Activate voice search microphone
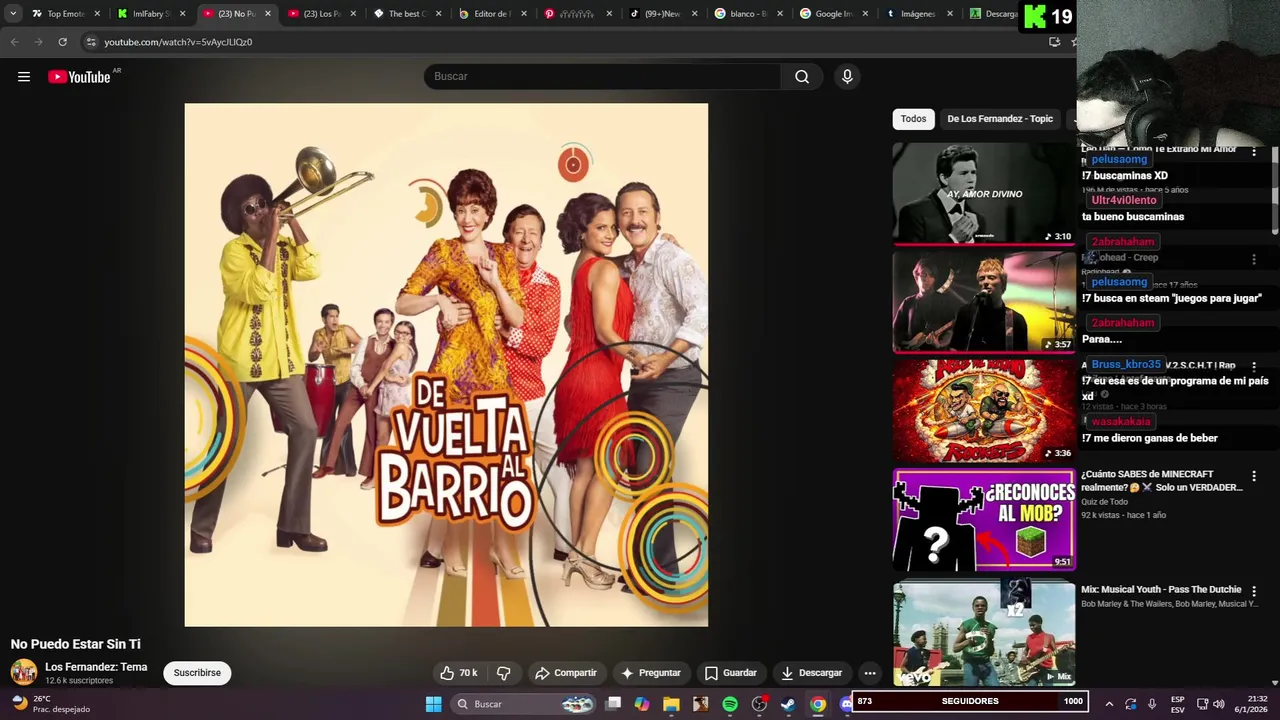1280x720 pixels. click(x=847, y=76)
